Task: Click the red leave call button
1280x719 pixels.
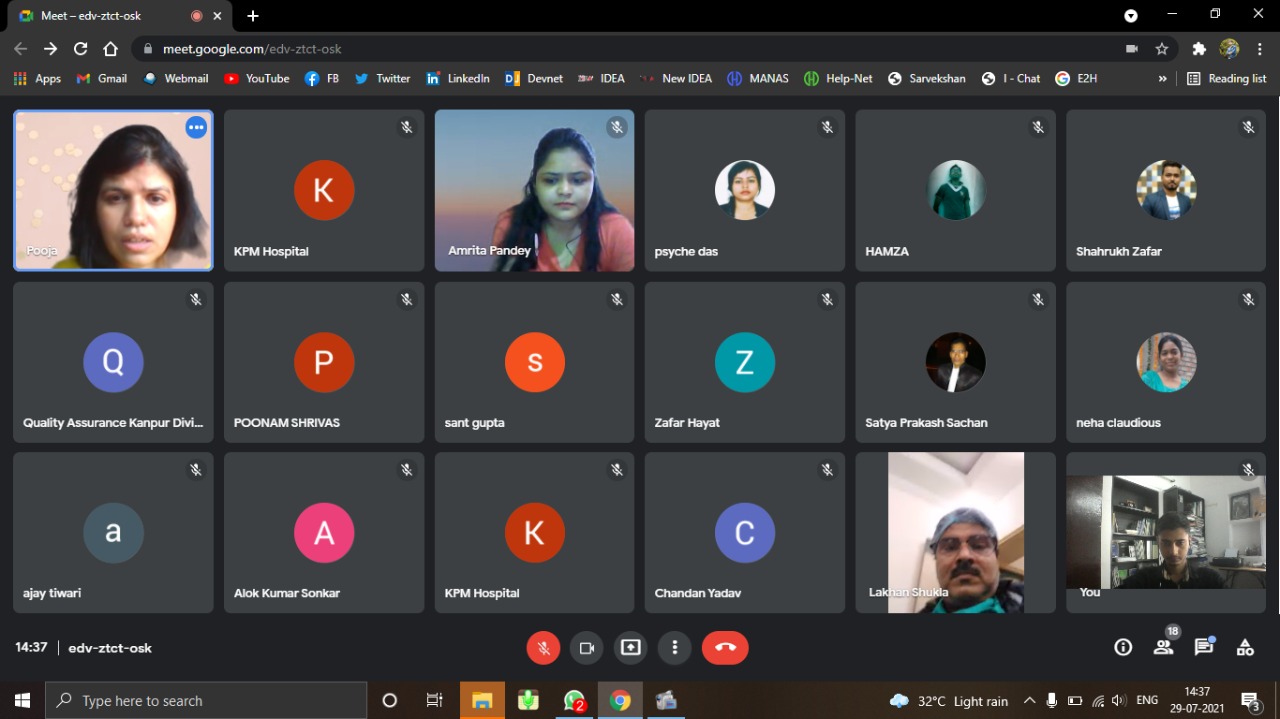Action: 725,648
